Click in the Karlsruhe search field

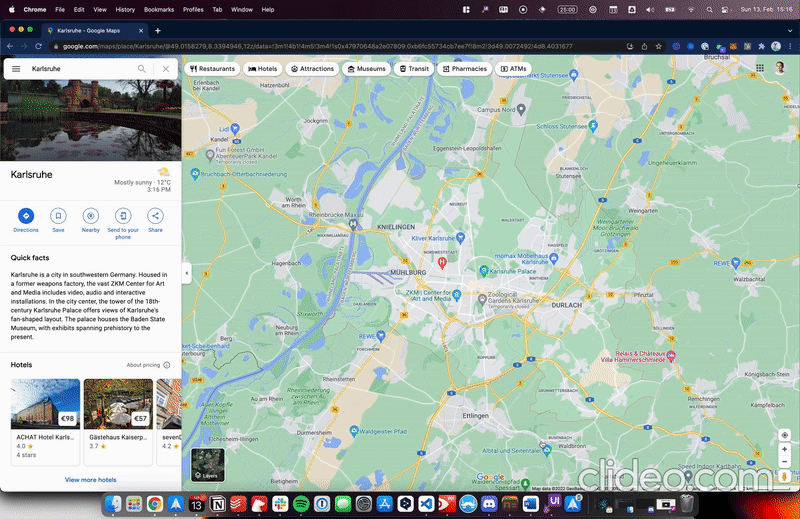[x=82, y=69]
